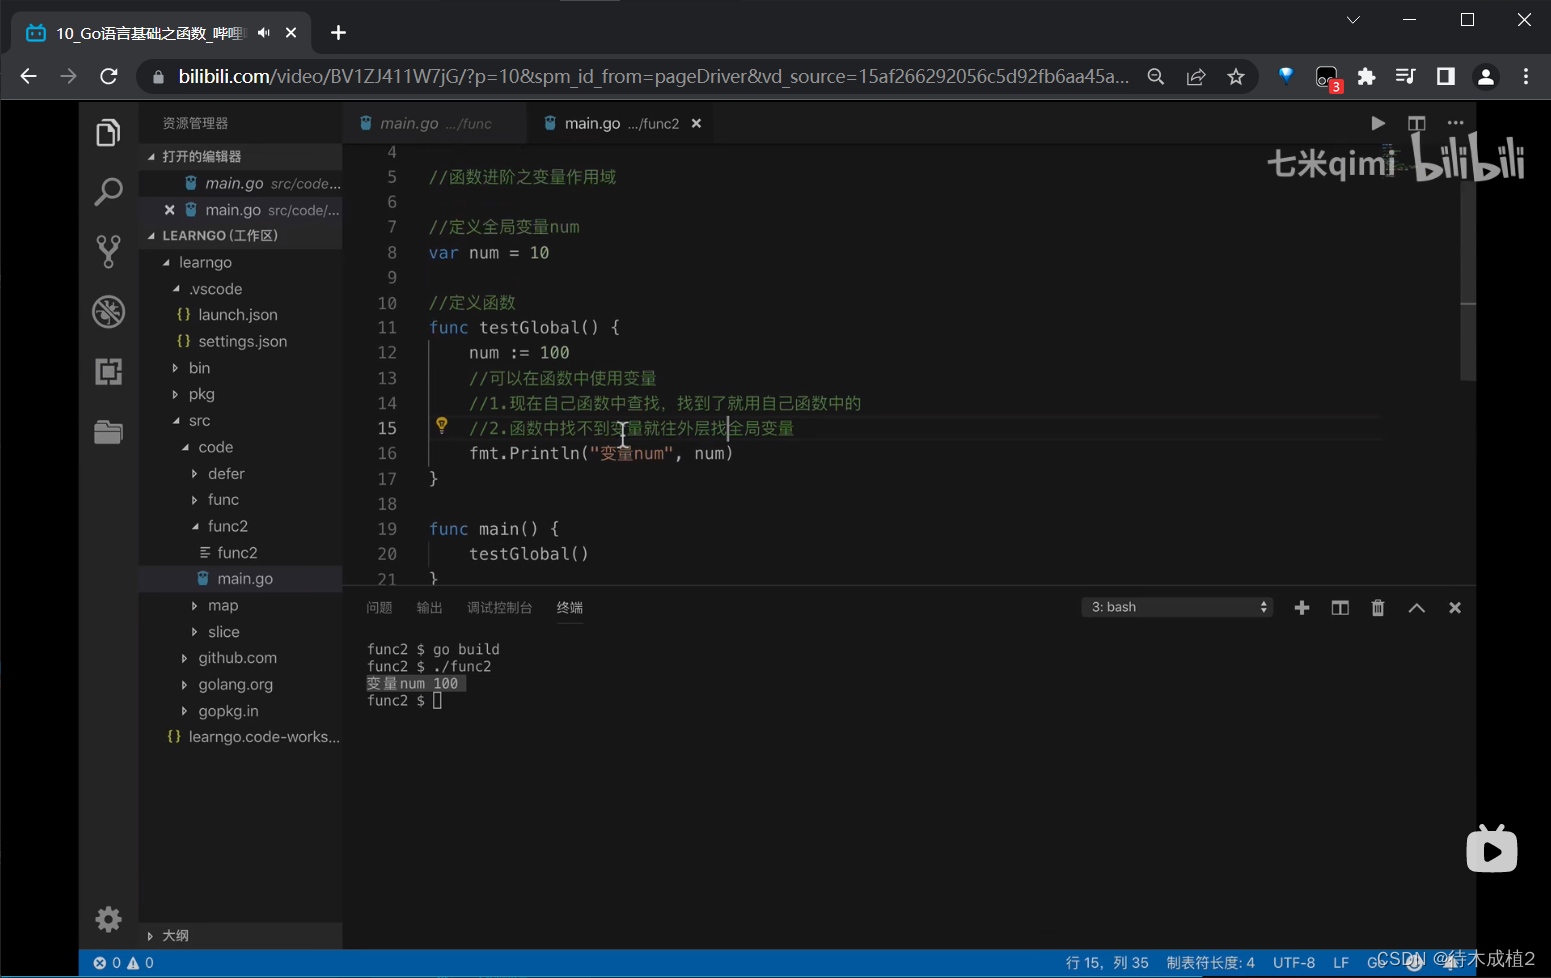Collapse the src folder
Viewport: 1551px width, 978px height.
(240, 421)
